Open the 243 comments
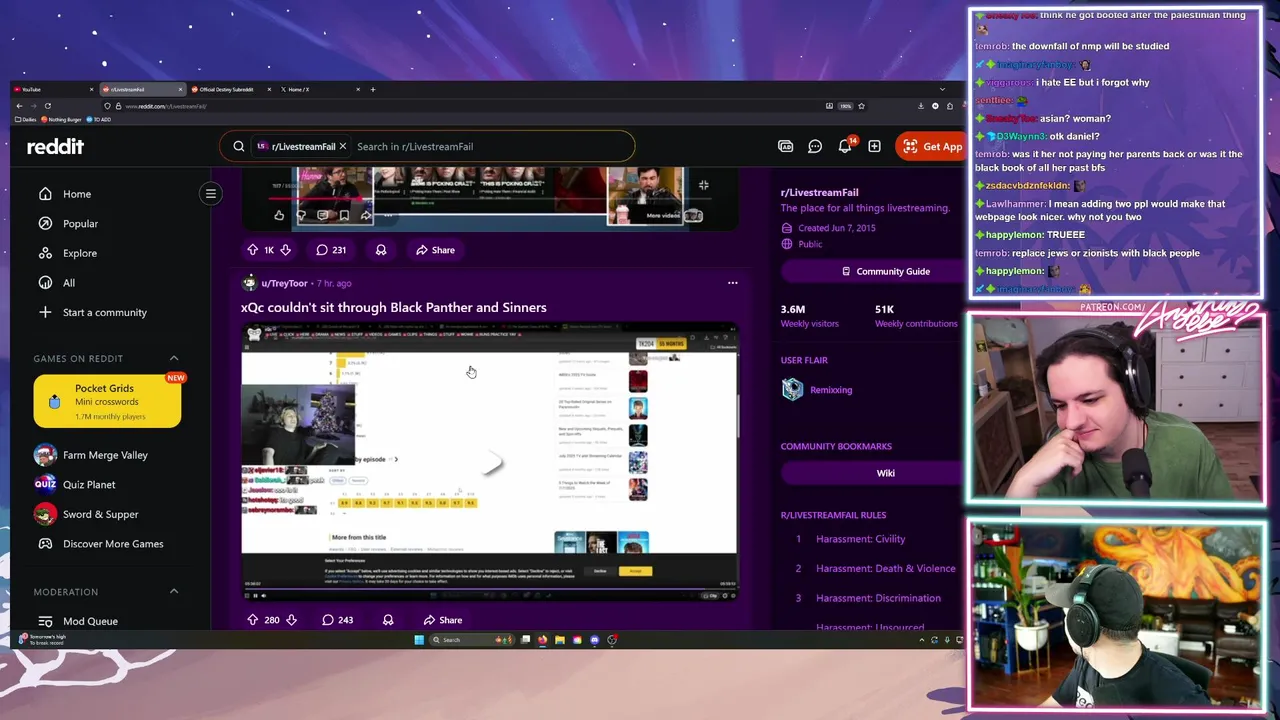Screen dimensions: 1280x720 point(337,620)
